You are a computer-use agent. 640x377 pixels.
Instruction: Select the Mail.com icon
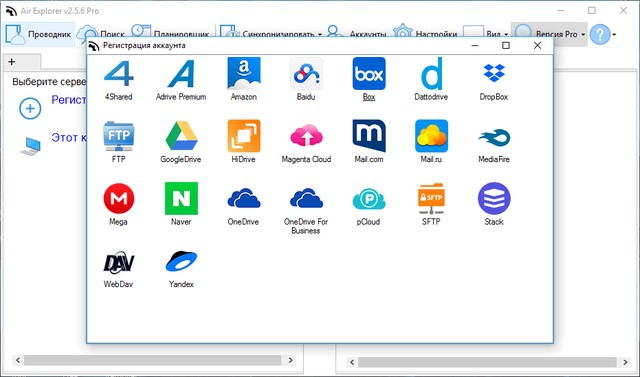pyautogui.click(x=369, y=136)
